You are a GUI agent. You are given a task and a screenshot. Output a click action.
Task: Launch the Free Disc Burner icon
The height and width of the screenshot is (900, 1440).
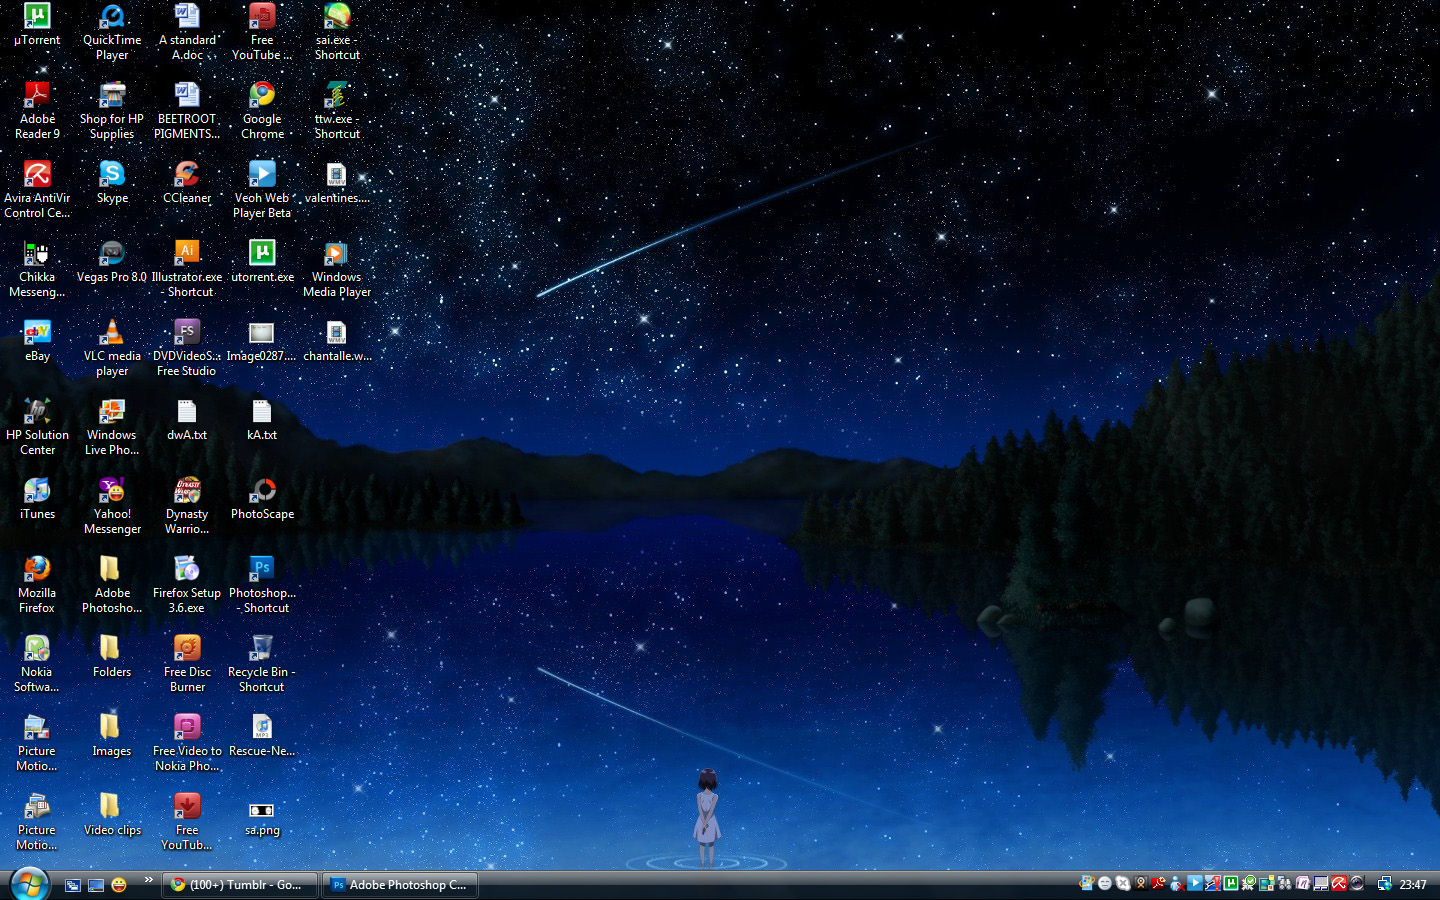[x=187, y=664]
